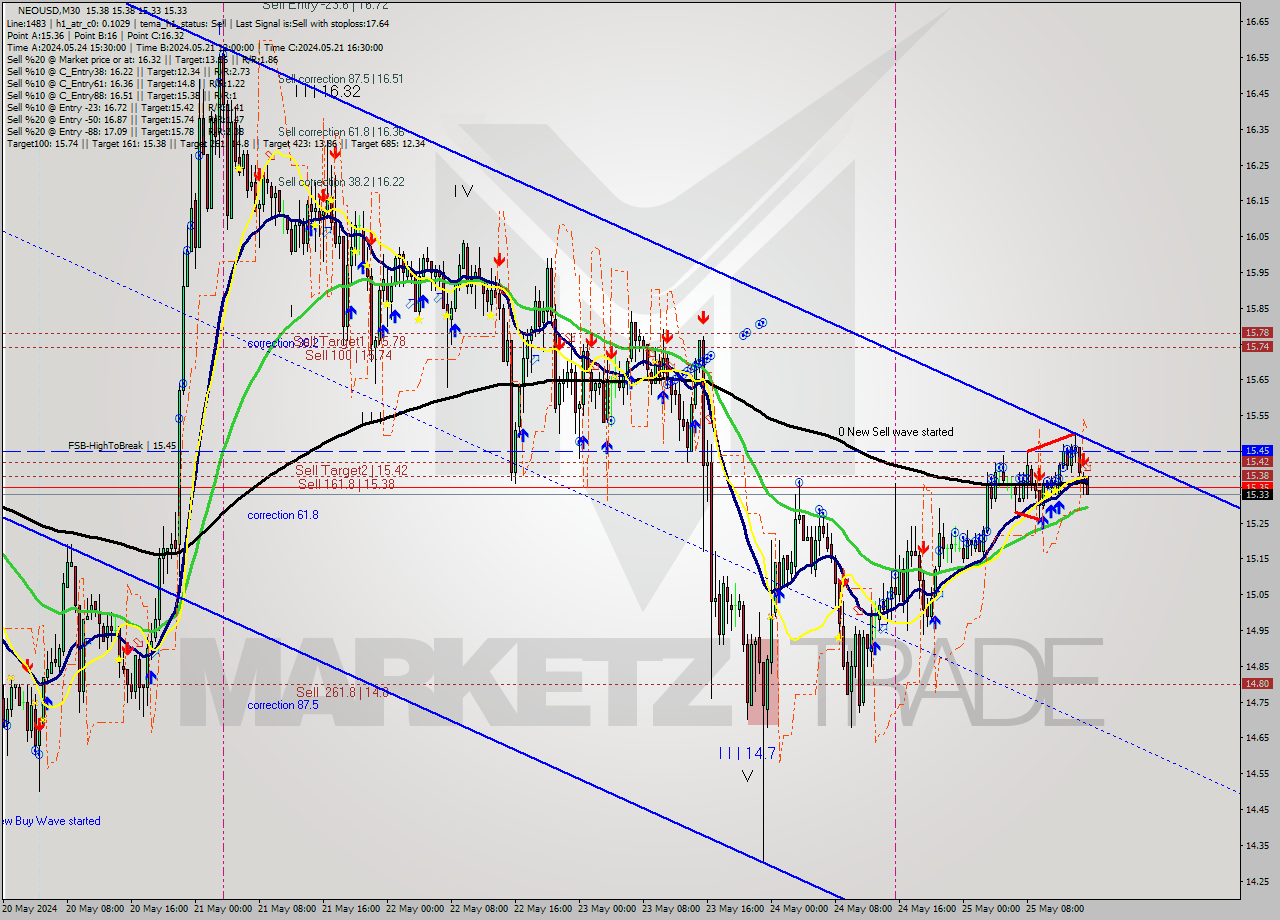
Task: Click the red 15.42 axis price tag
Action: [x=1257, y=462]
